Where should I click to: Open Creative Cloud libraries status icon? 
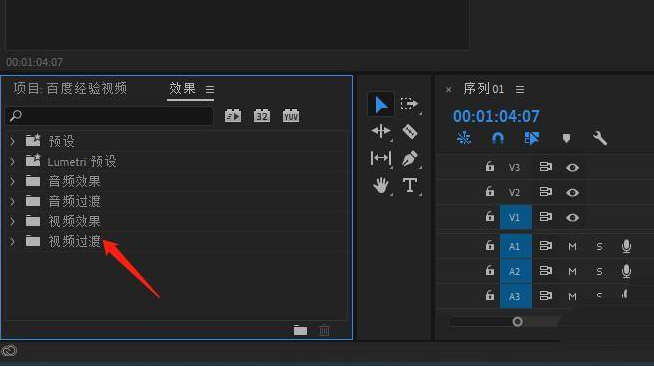point(9,350)
